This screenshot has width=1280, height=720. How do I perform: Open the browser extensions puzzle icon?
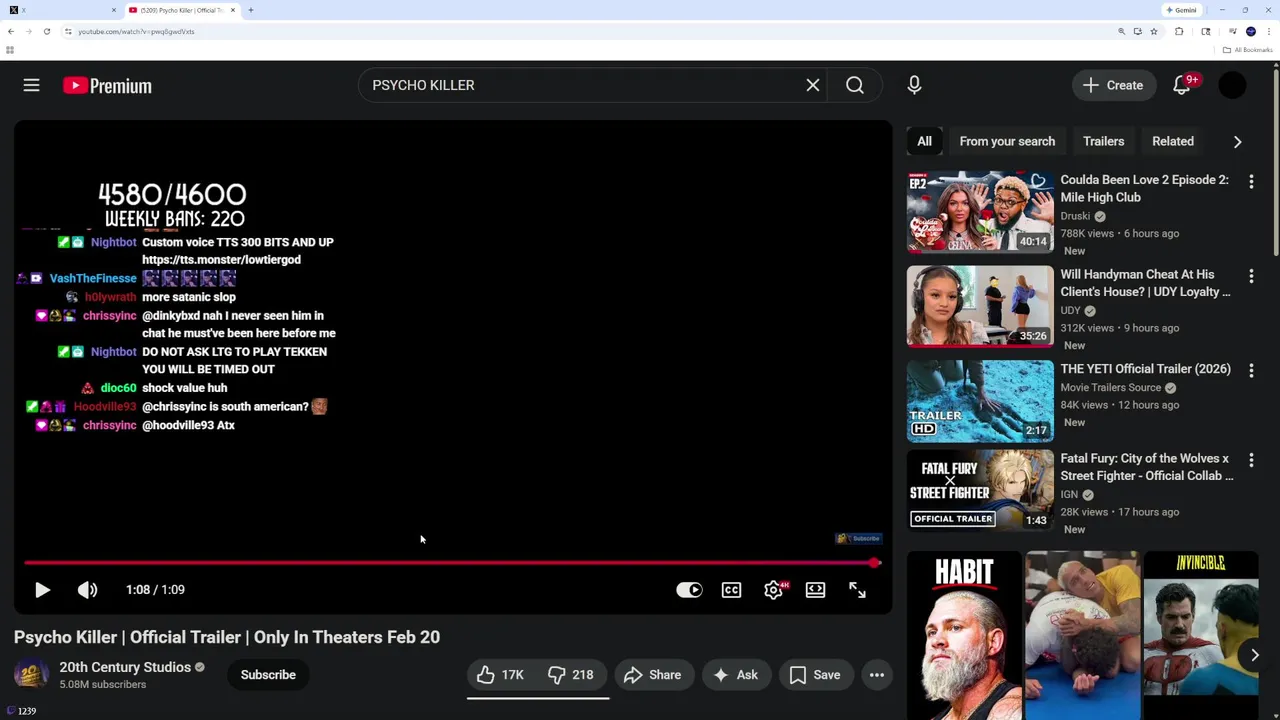pyautogui.click(x=1179, y=31)
